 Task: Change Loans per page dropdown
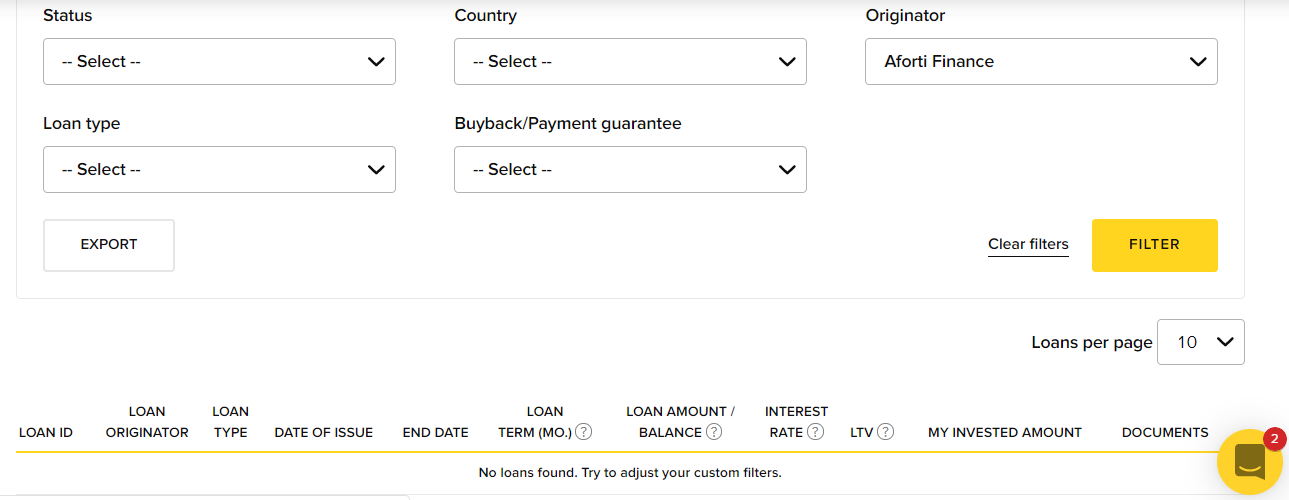[x=1200, y=342]
